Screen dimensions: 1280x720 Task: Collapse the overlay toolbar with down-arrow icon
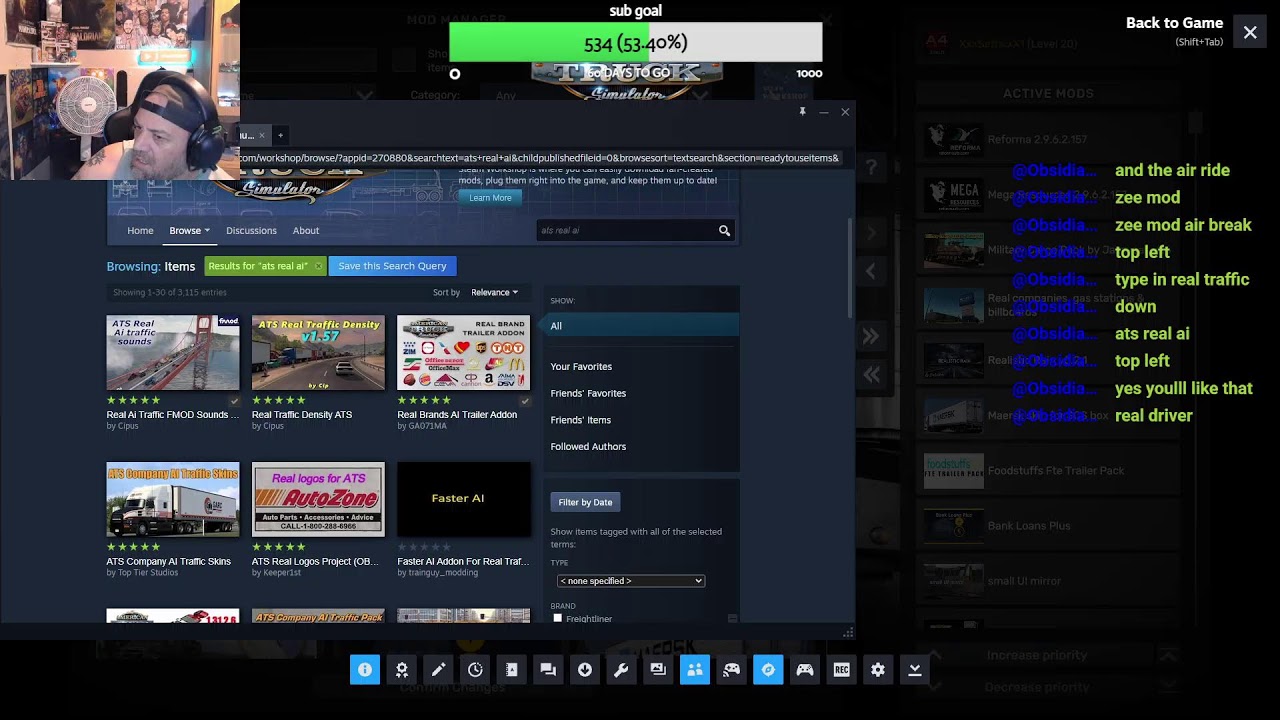click(x=914, y=670)
